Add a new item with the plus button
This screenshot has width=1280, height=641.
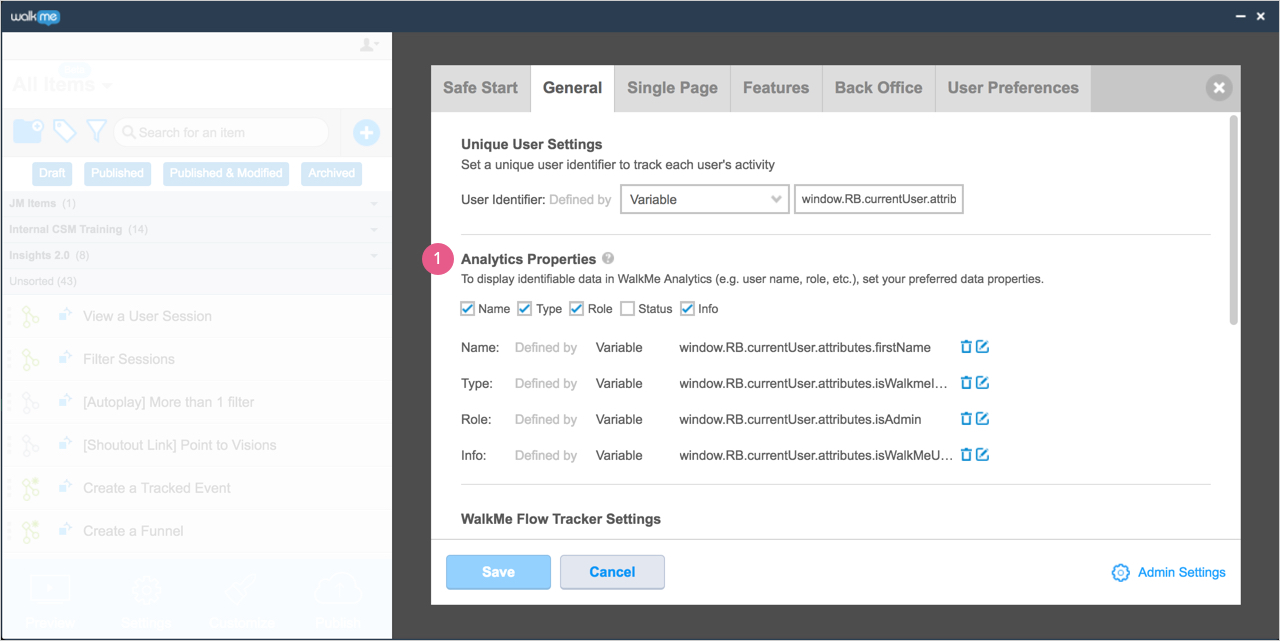coord(366,131)
